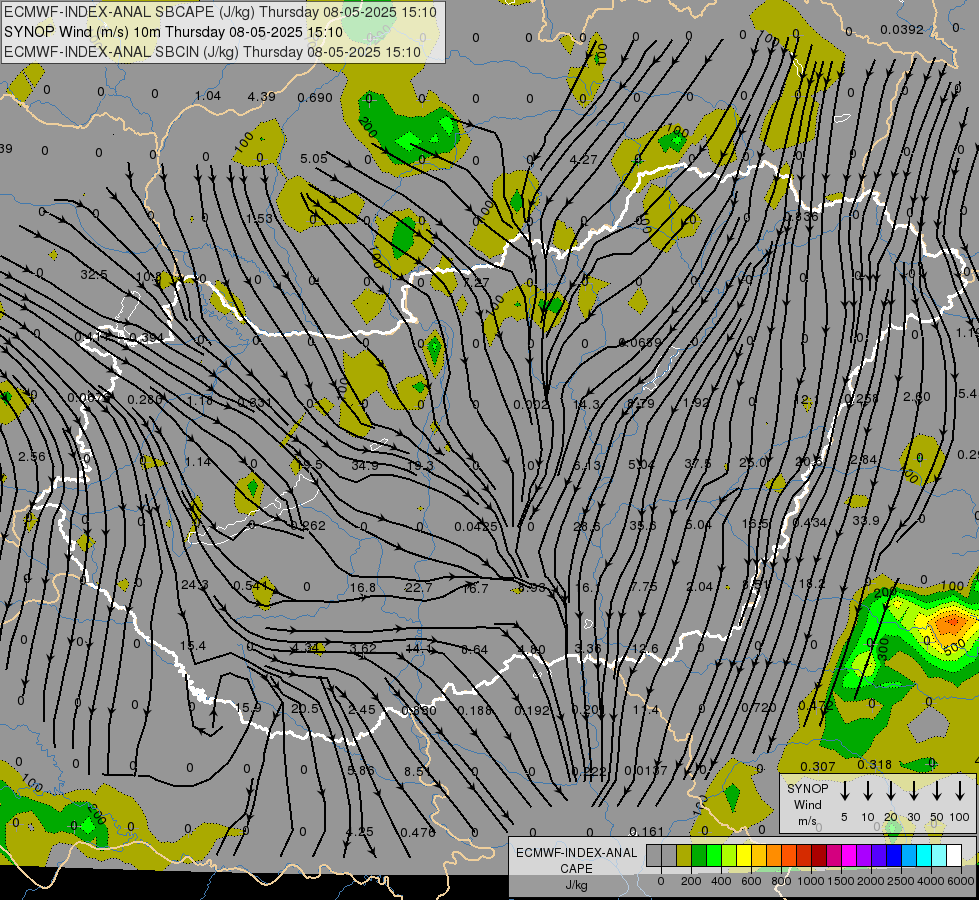The height and width of the screenshot is (900, 979).
Task: Click the ECMWF-INDEX-ANAL CAPE legend label
Action: 576,860
